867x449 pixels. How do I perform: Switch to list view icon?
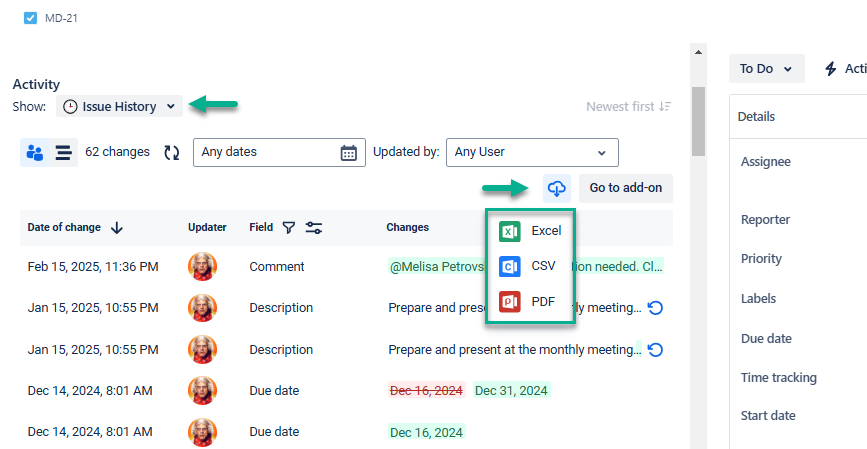[64, 152]
